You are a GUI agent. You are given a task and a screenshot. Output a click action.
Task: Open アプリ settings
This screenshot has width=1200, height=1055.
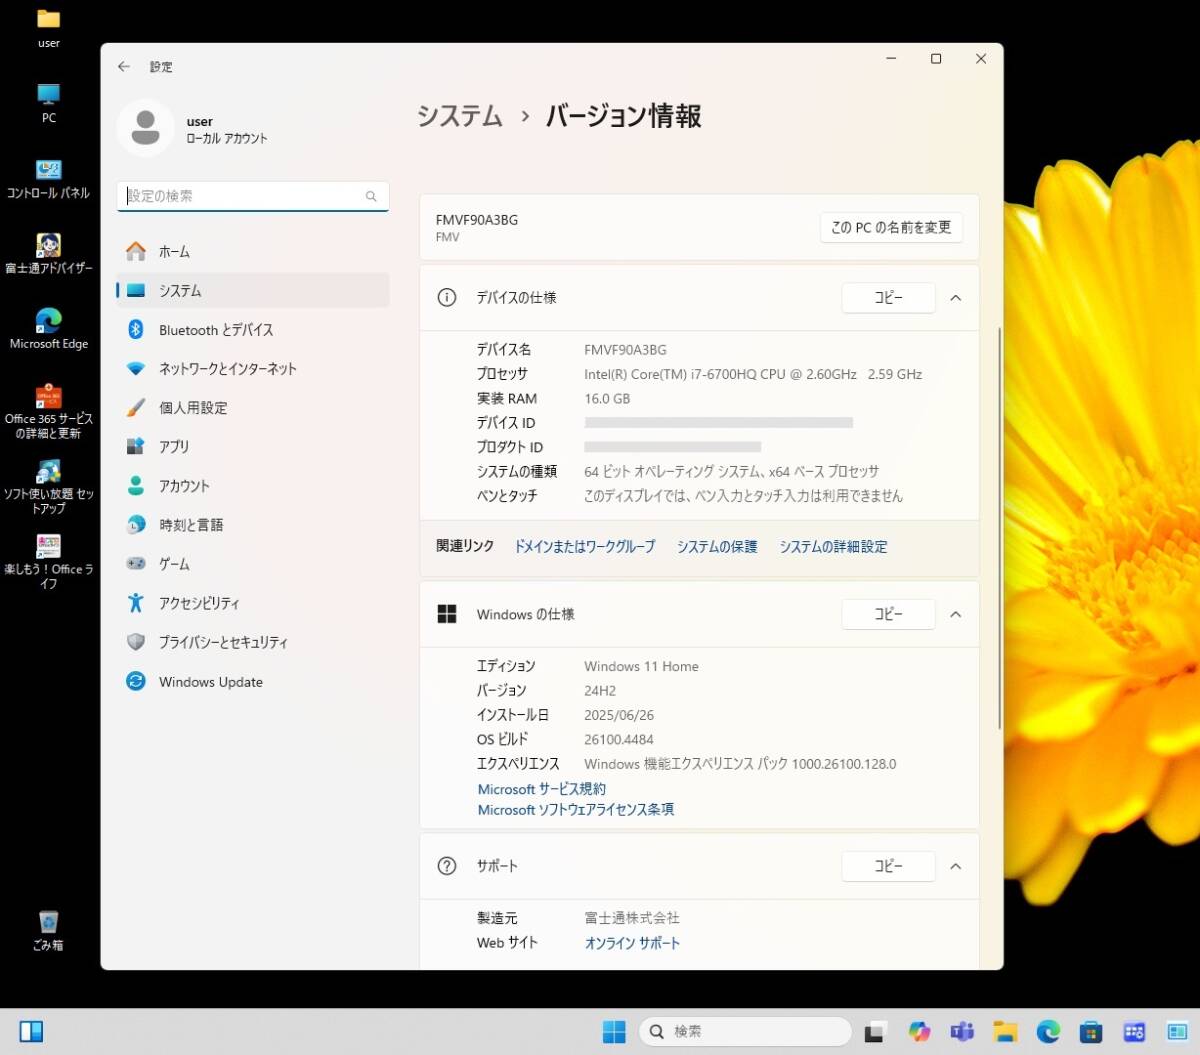click(253, 447)
